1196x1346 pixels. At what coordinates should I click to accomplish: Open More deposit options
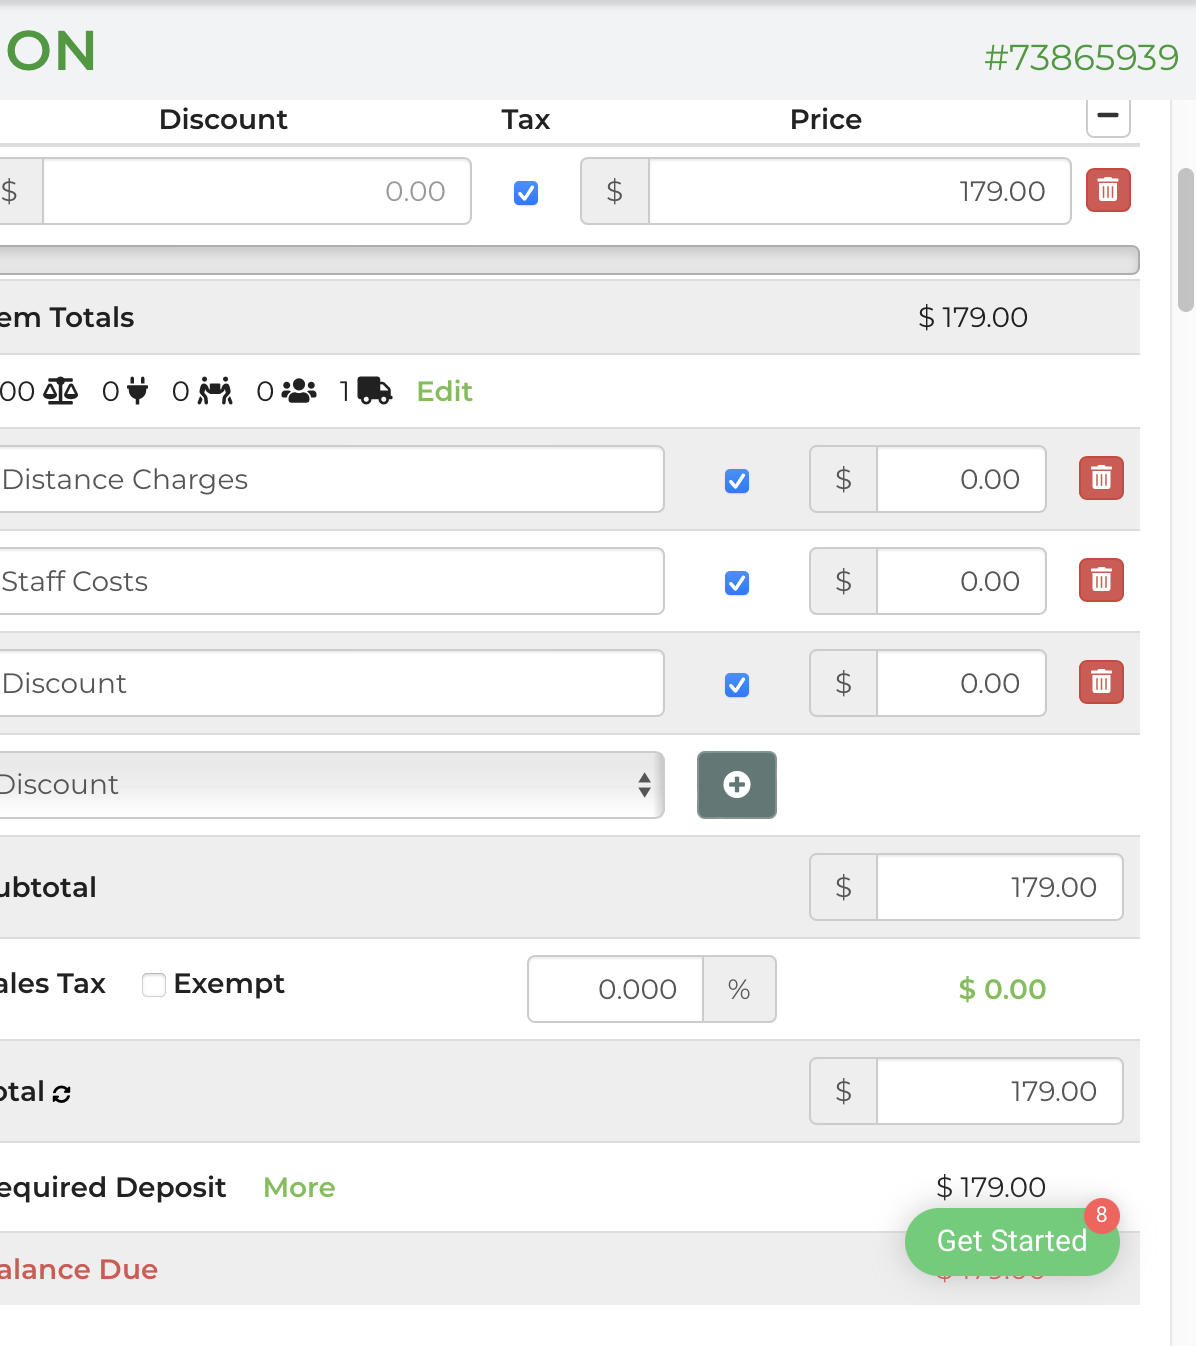click(299, 1187)
